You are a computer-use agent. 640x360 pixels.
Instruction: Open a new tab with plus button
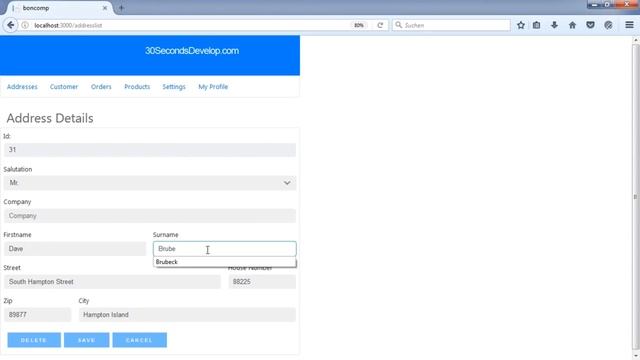[x=121, y=8]
